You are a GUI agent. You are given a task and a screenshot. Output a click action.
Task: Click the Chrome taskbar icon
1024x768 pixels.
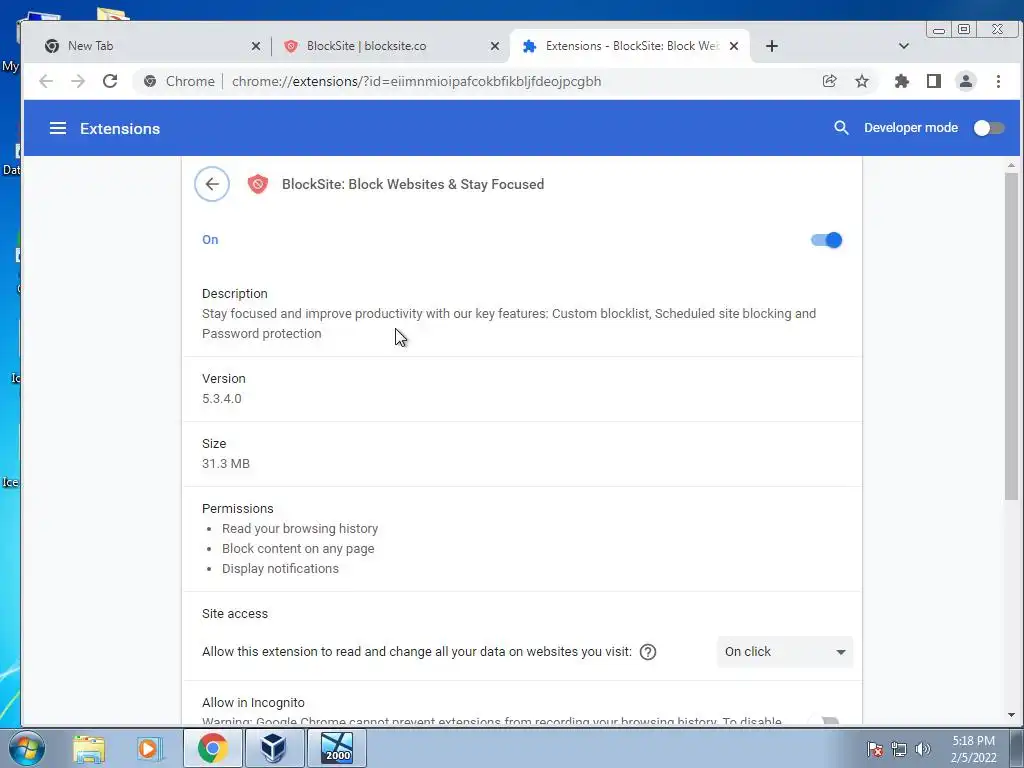[212, 748]
